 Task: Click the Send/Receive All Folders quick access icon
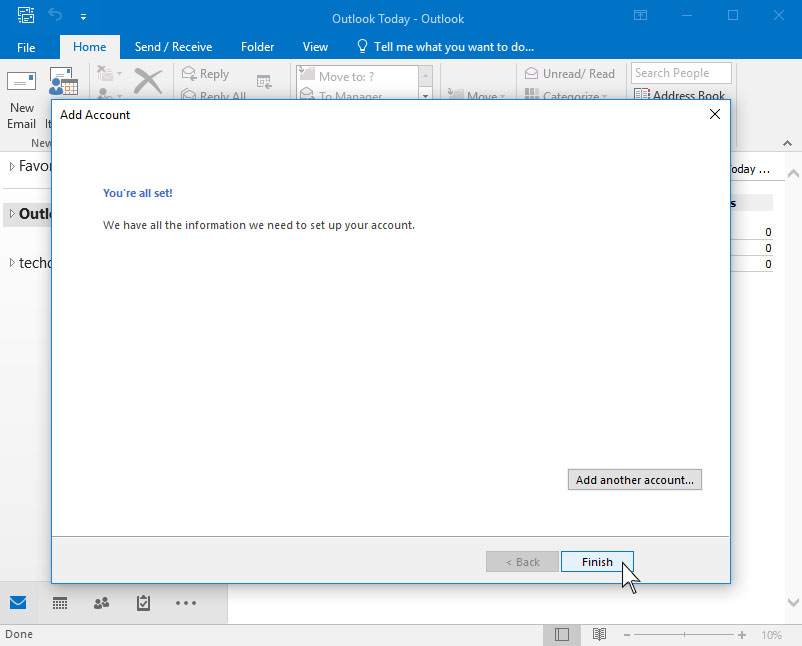click(x=26, y=15)
